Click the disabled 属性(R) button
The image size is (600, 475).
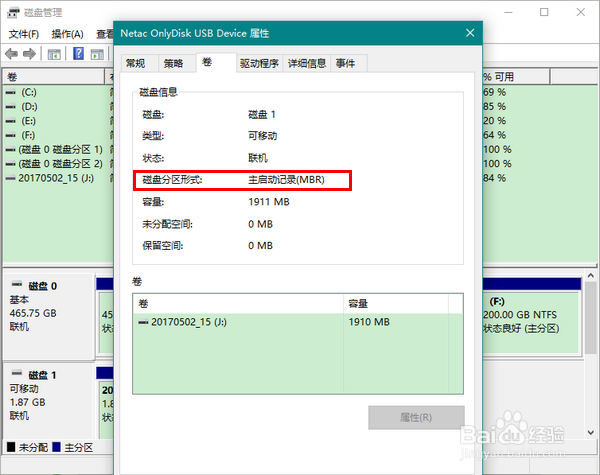click(x=416, y=418)
